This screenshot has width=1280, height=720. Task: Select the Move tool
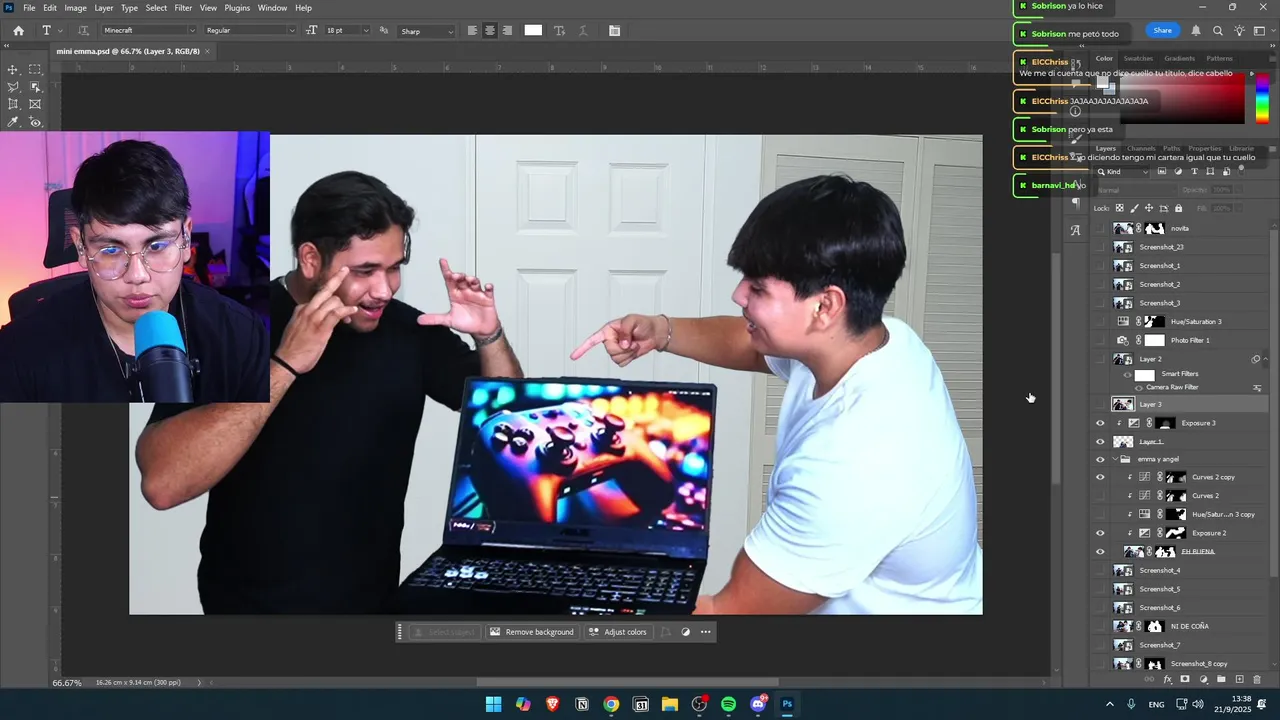tap(13, 70)
